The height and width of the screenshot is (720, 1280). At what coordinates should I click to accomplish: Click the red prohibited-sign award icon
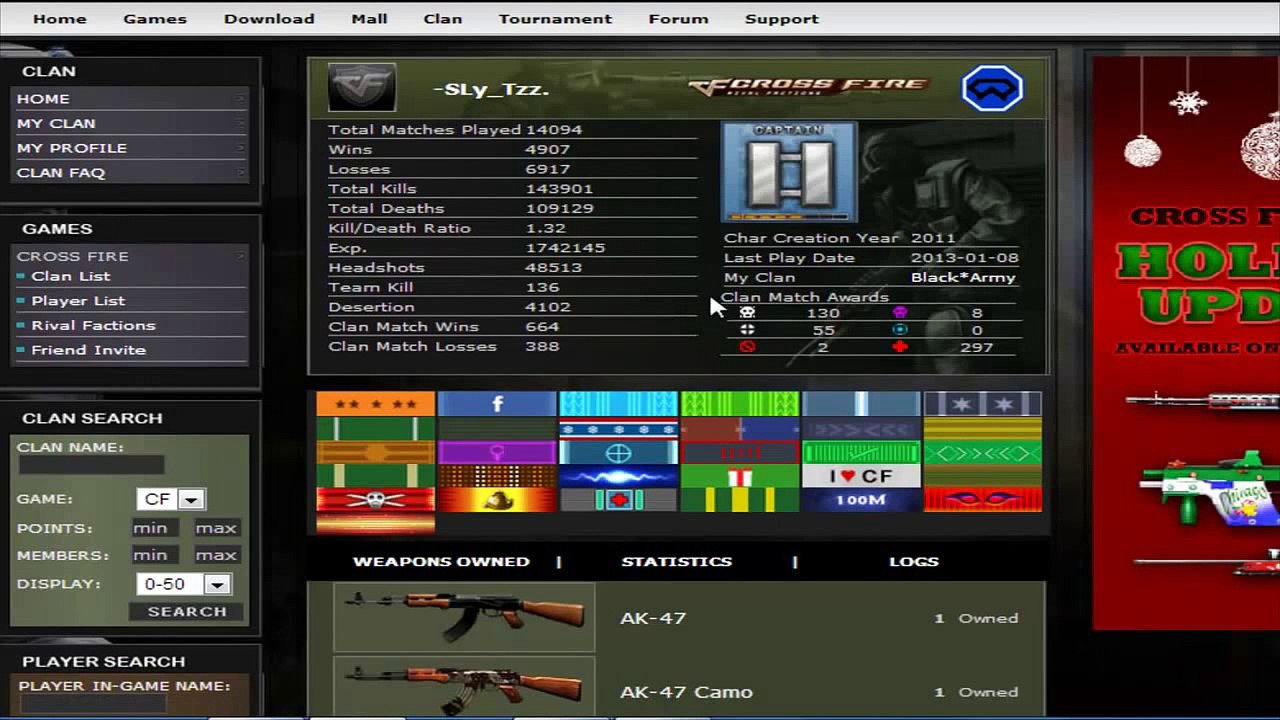point(747,347)
